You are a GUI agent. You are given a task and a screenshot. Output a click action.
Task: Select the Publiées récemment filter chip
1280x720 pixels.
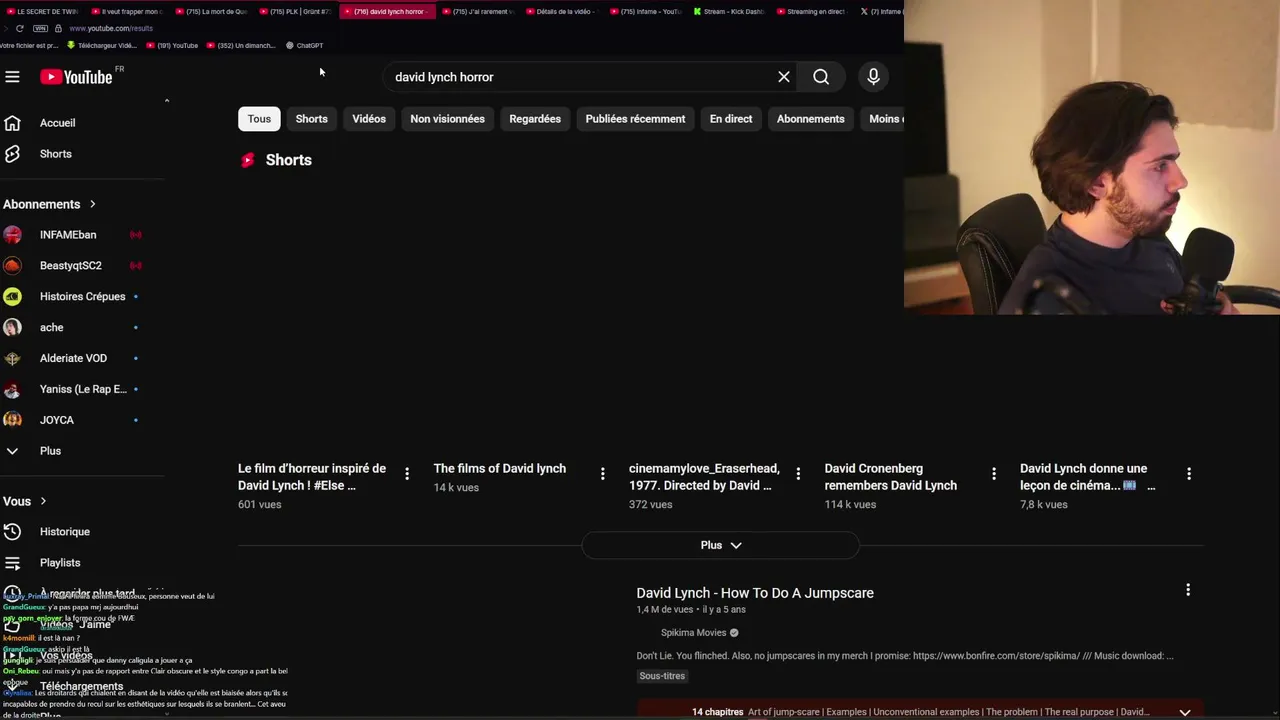pos(635,119)
